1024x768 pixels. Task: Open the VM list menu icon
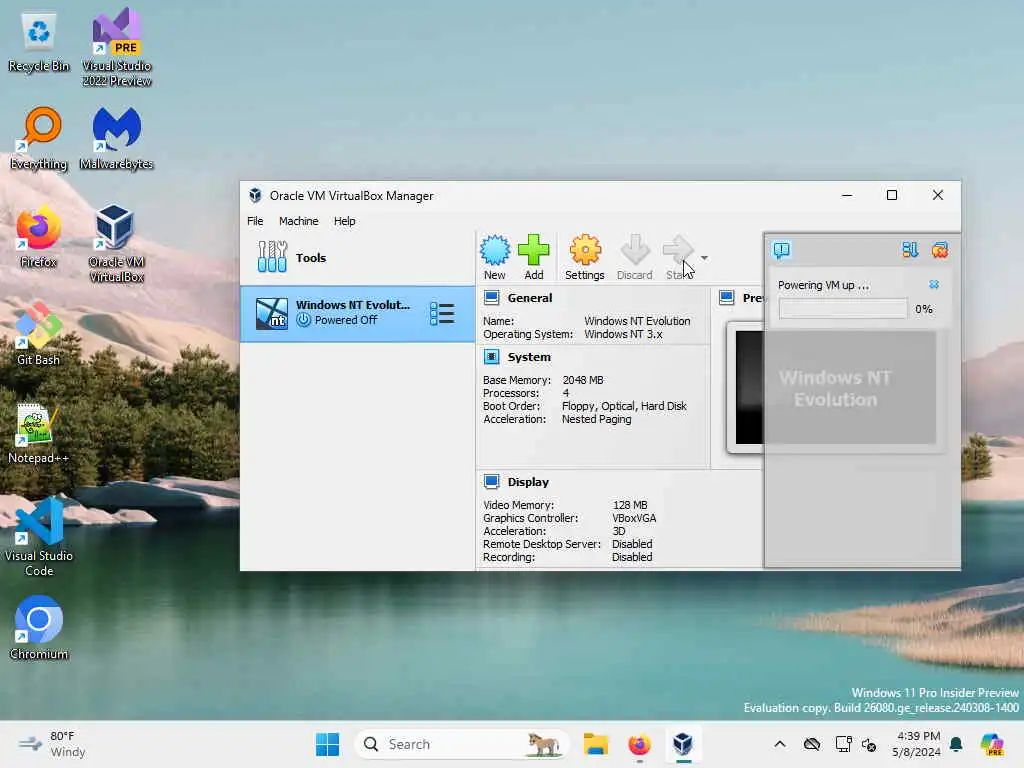[442, 313]
